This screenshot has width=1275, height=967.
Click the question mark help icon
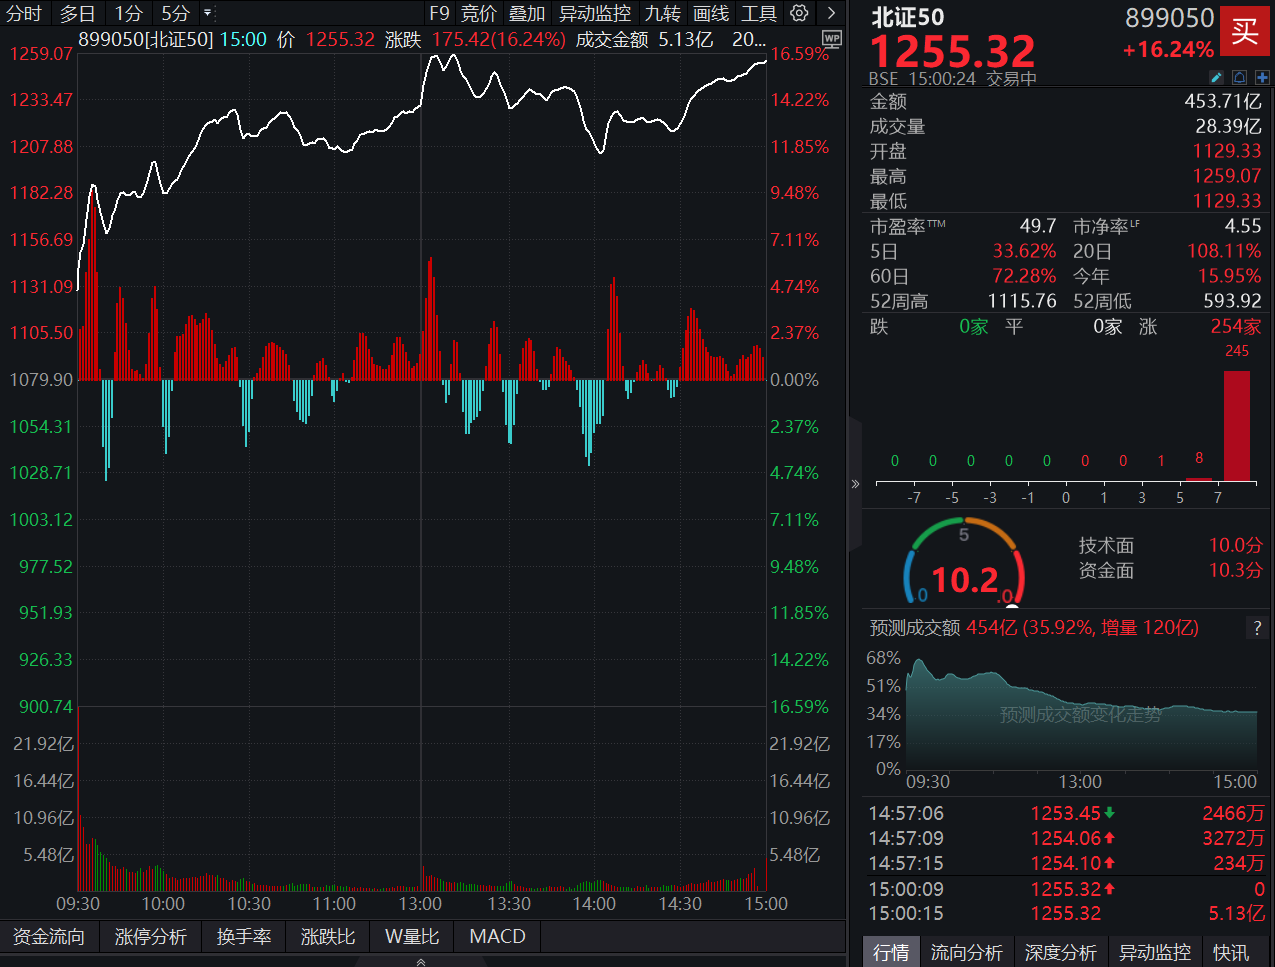(1257, 628)
